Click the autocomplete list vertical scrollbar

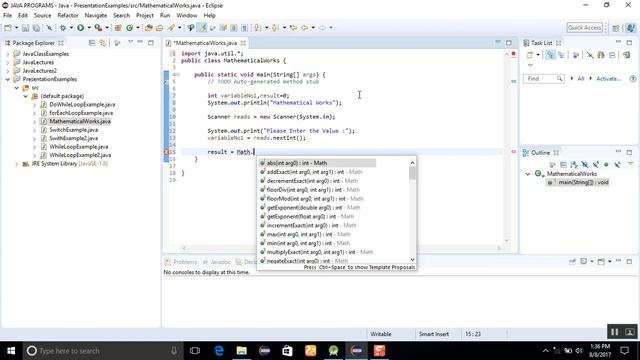tap(413, 211)
